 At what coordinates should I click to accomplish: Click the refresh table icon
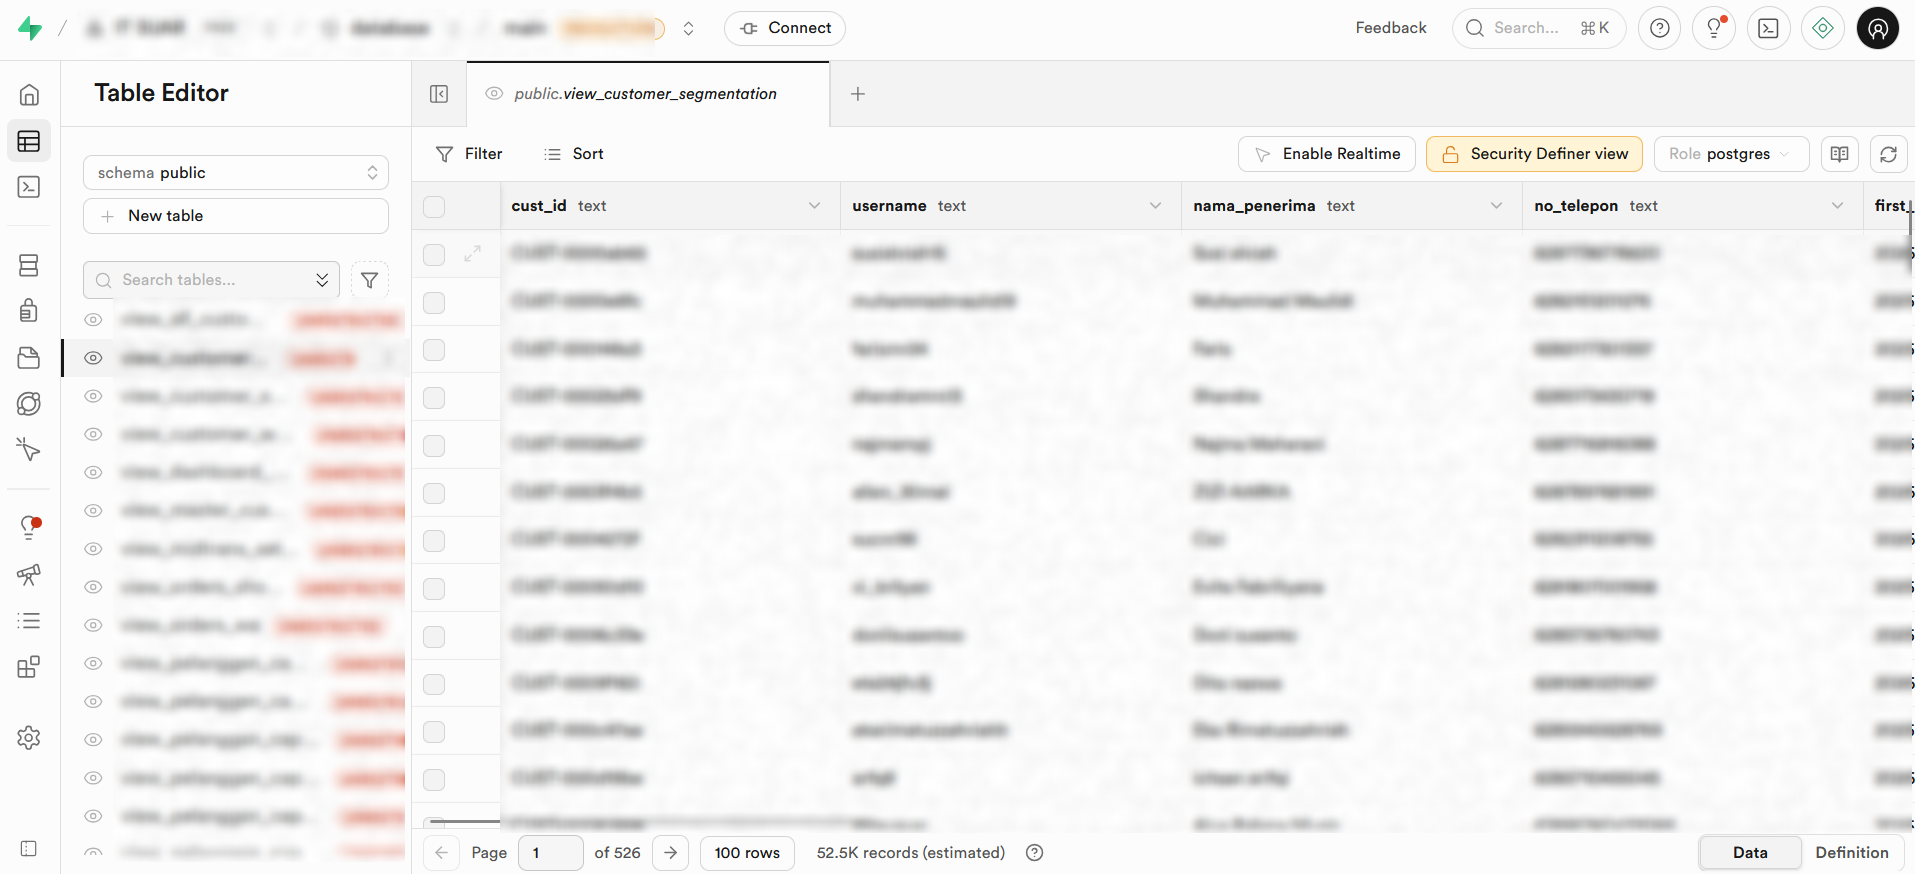(x=1888, y=154)
